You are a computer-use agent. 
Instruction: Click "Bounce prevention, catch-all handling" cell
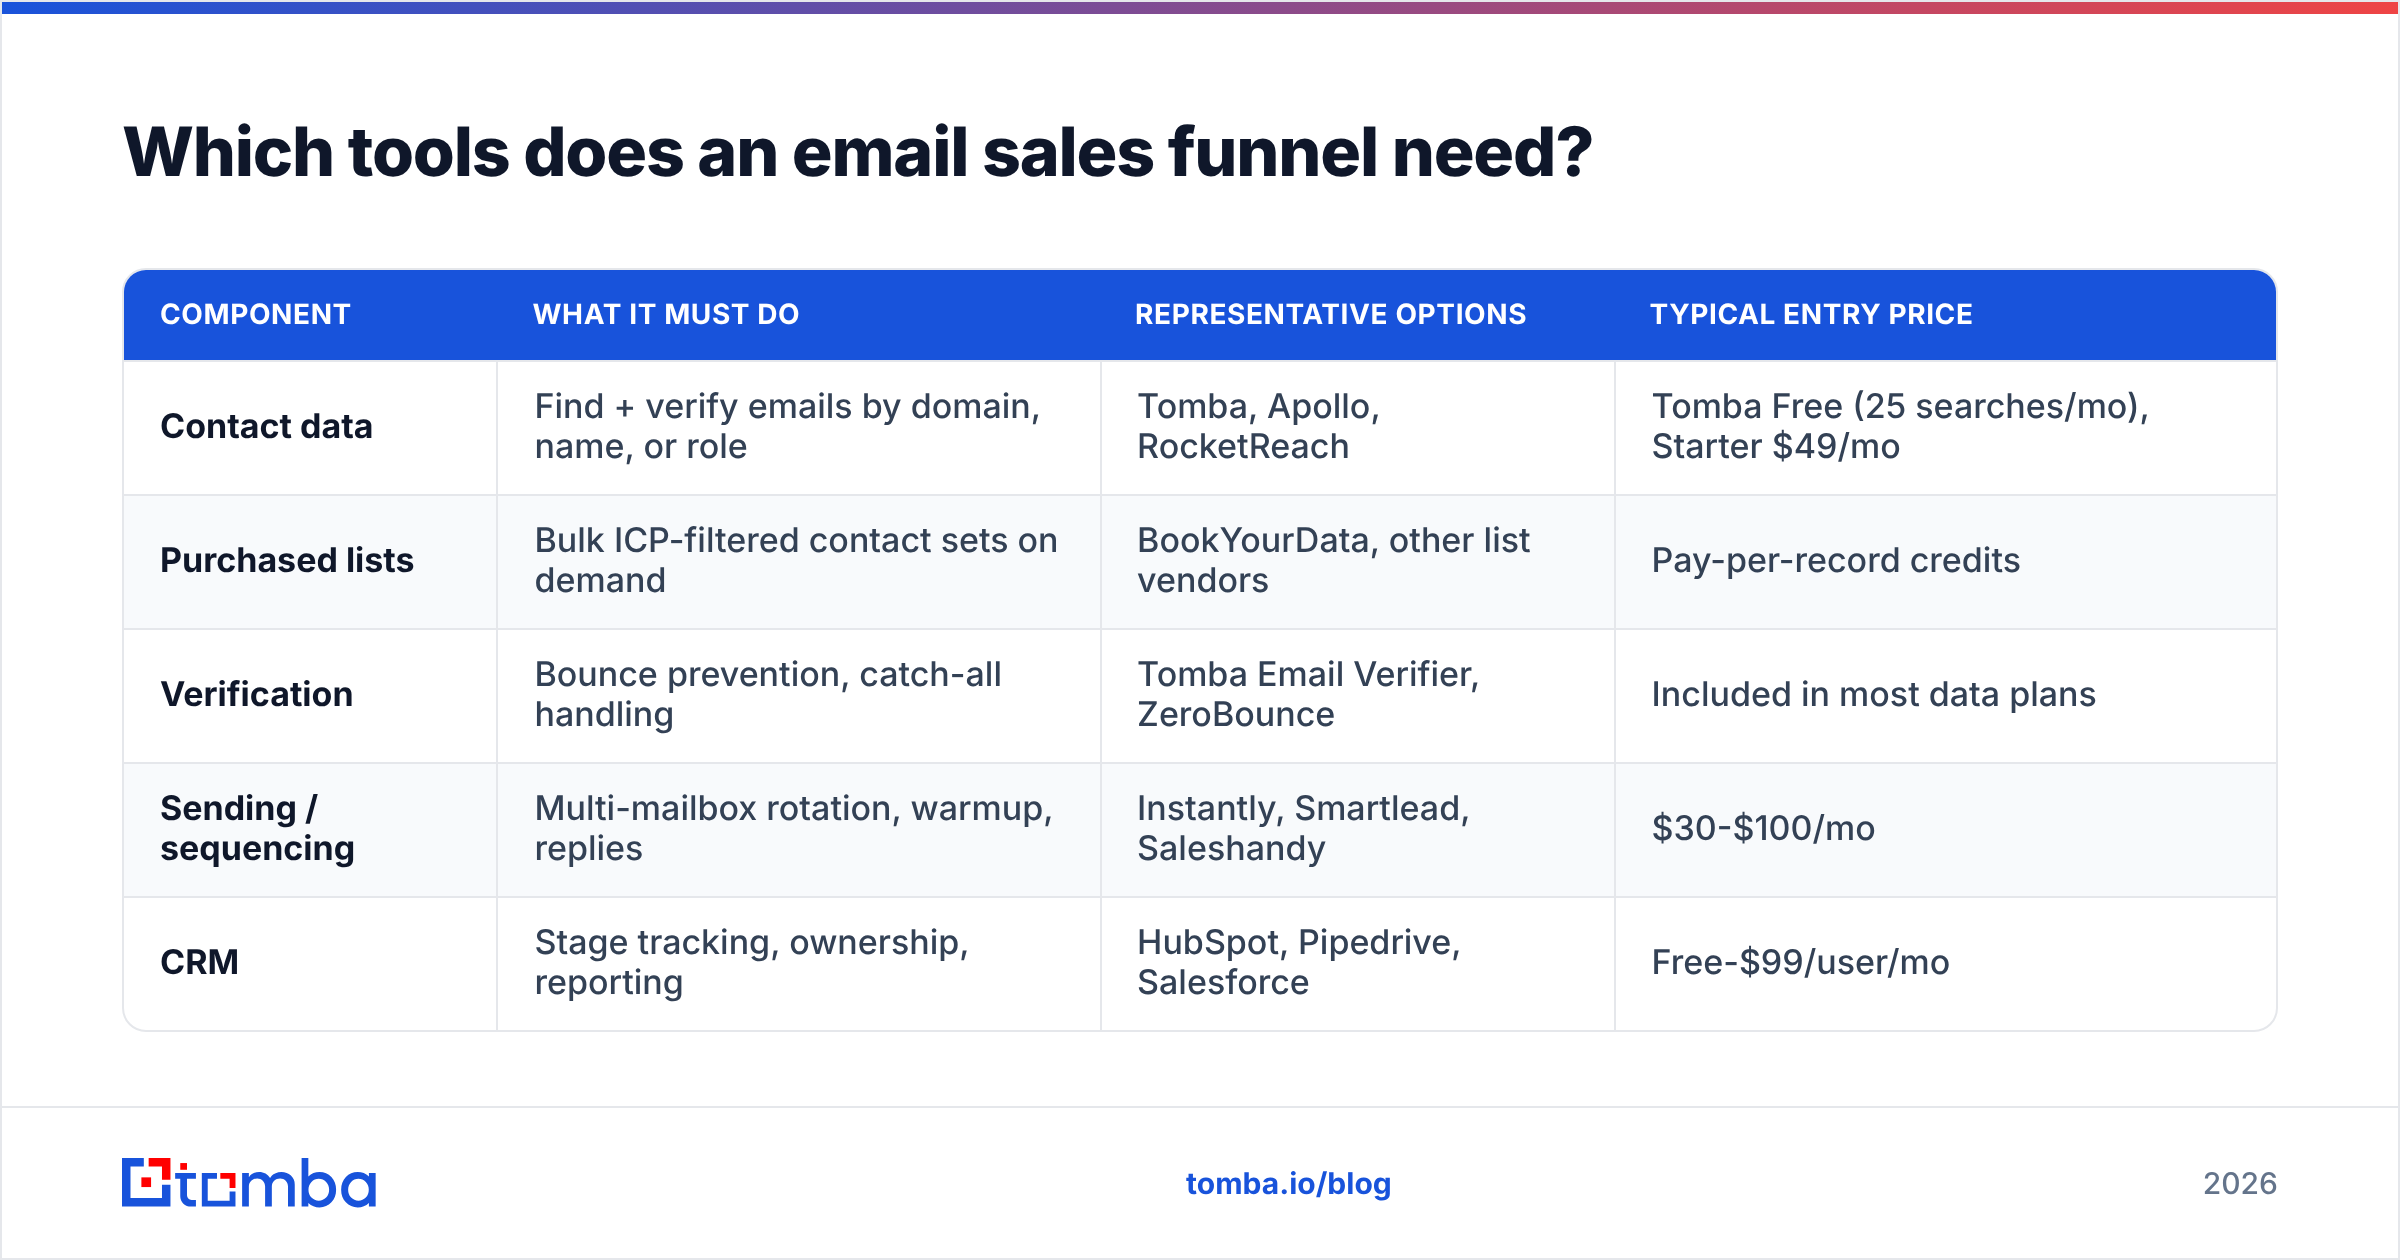(x=798, y=695)
